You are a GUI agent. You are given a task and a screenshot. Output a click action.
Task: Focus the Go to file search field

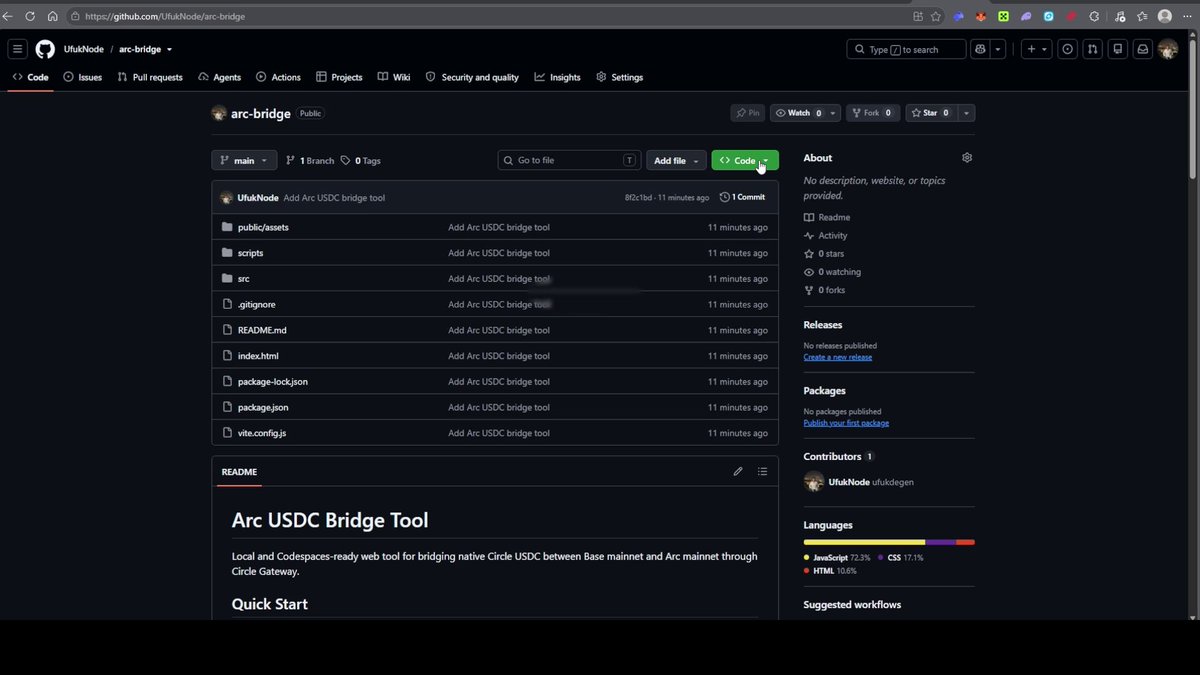568,161
